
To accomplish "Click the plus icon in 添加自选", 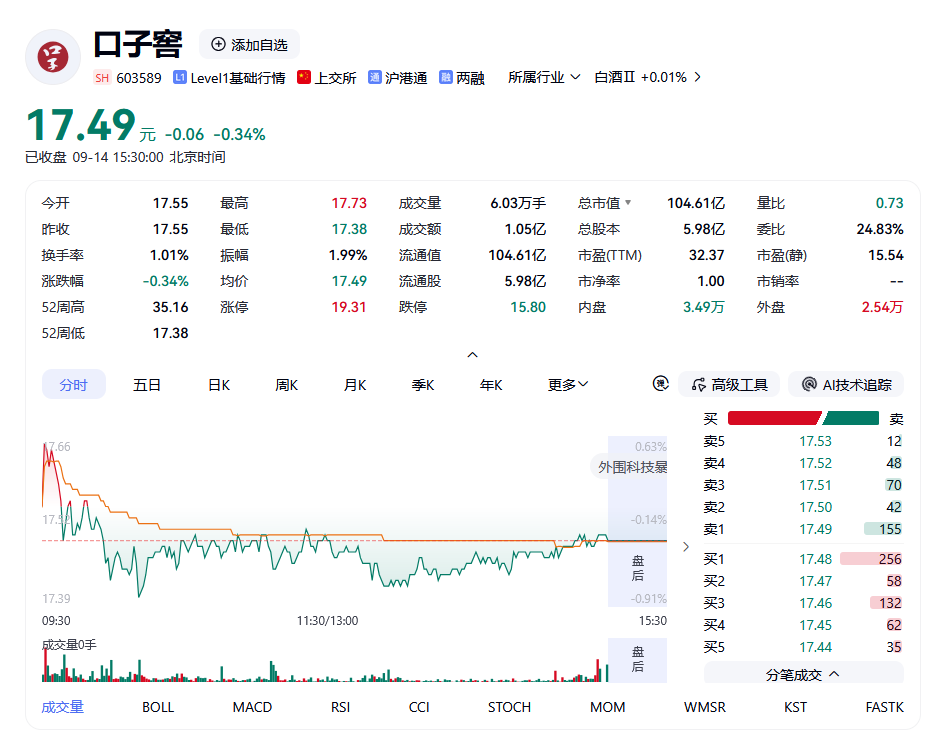I will coord(218,44).
